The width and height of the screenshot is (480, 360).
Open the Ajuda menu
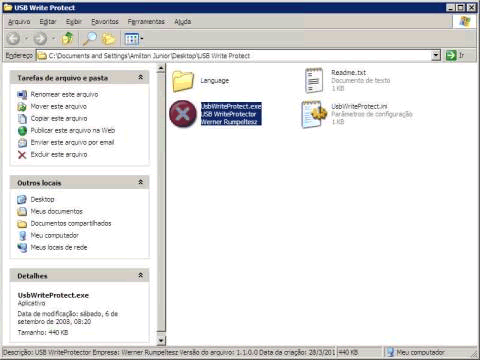[183, 22]
